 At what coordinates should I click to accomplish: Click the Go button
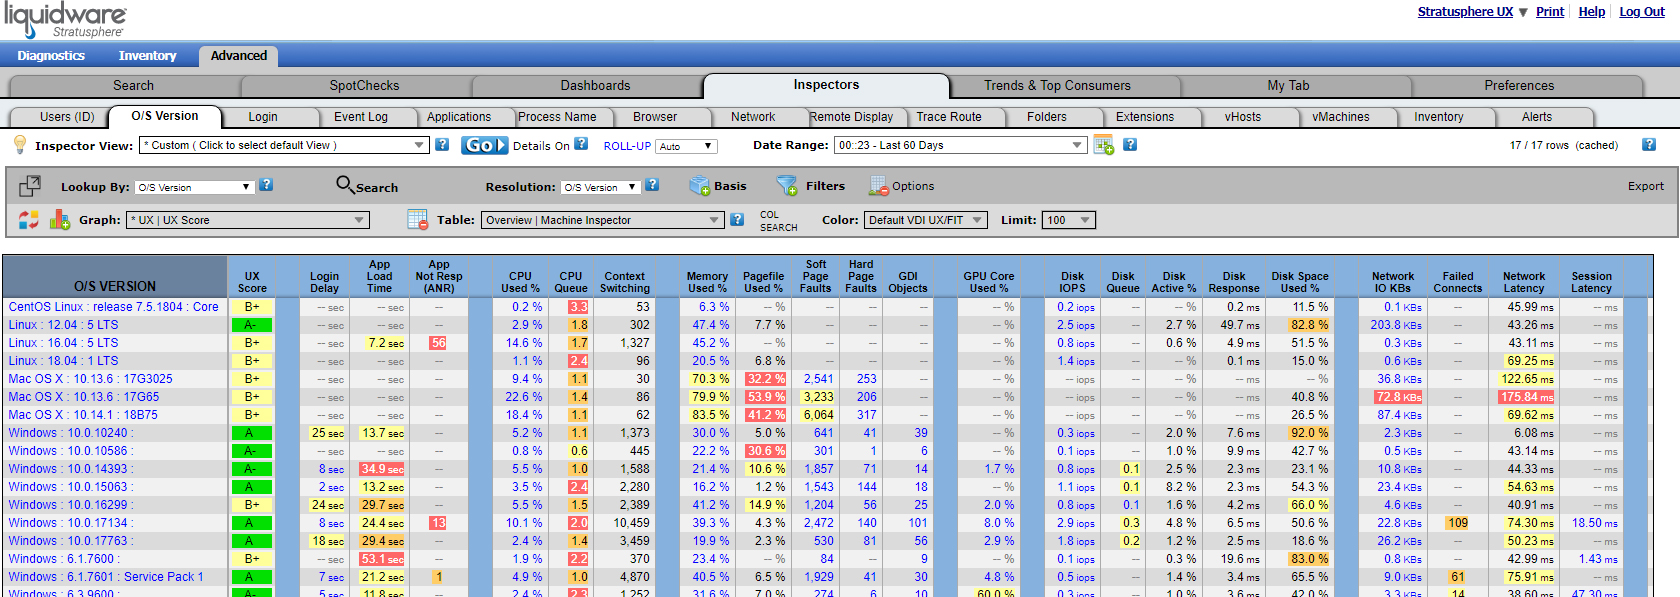[485, 145]
